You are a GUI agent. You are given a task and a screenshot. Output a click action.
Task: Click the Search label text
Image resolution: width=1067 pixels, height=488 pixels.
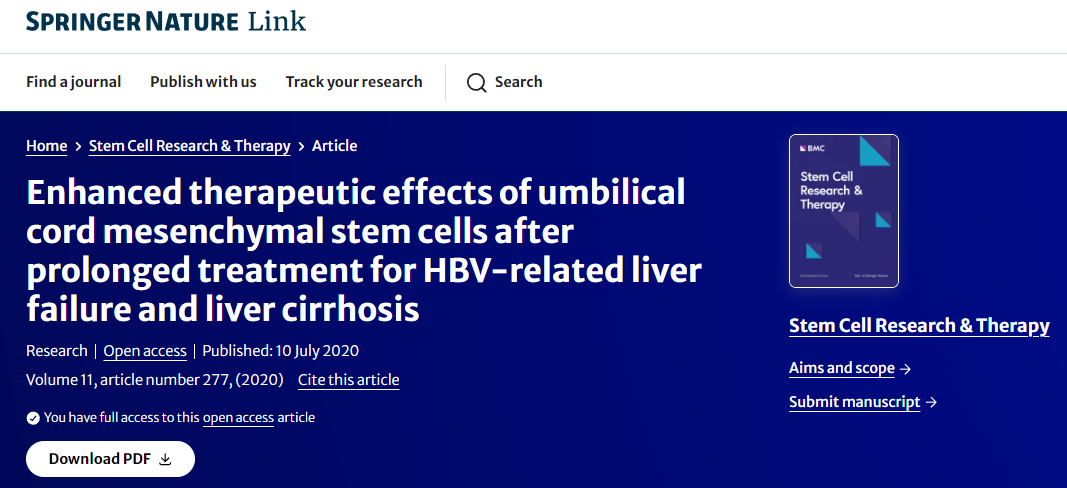click(x=518, y=82)
